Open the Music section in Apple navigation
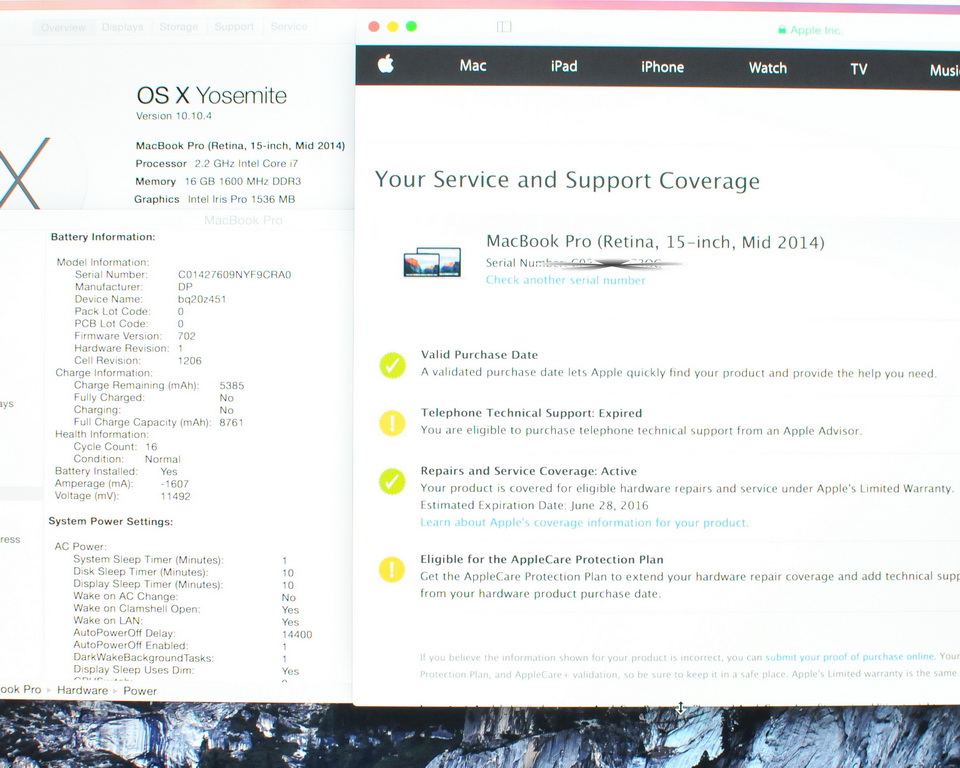The height and width of the screenshot is (768, 960). coord(944,70)
